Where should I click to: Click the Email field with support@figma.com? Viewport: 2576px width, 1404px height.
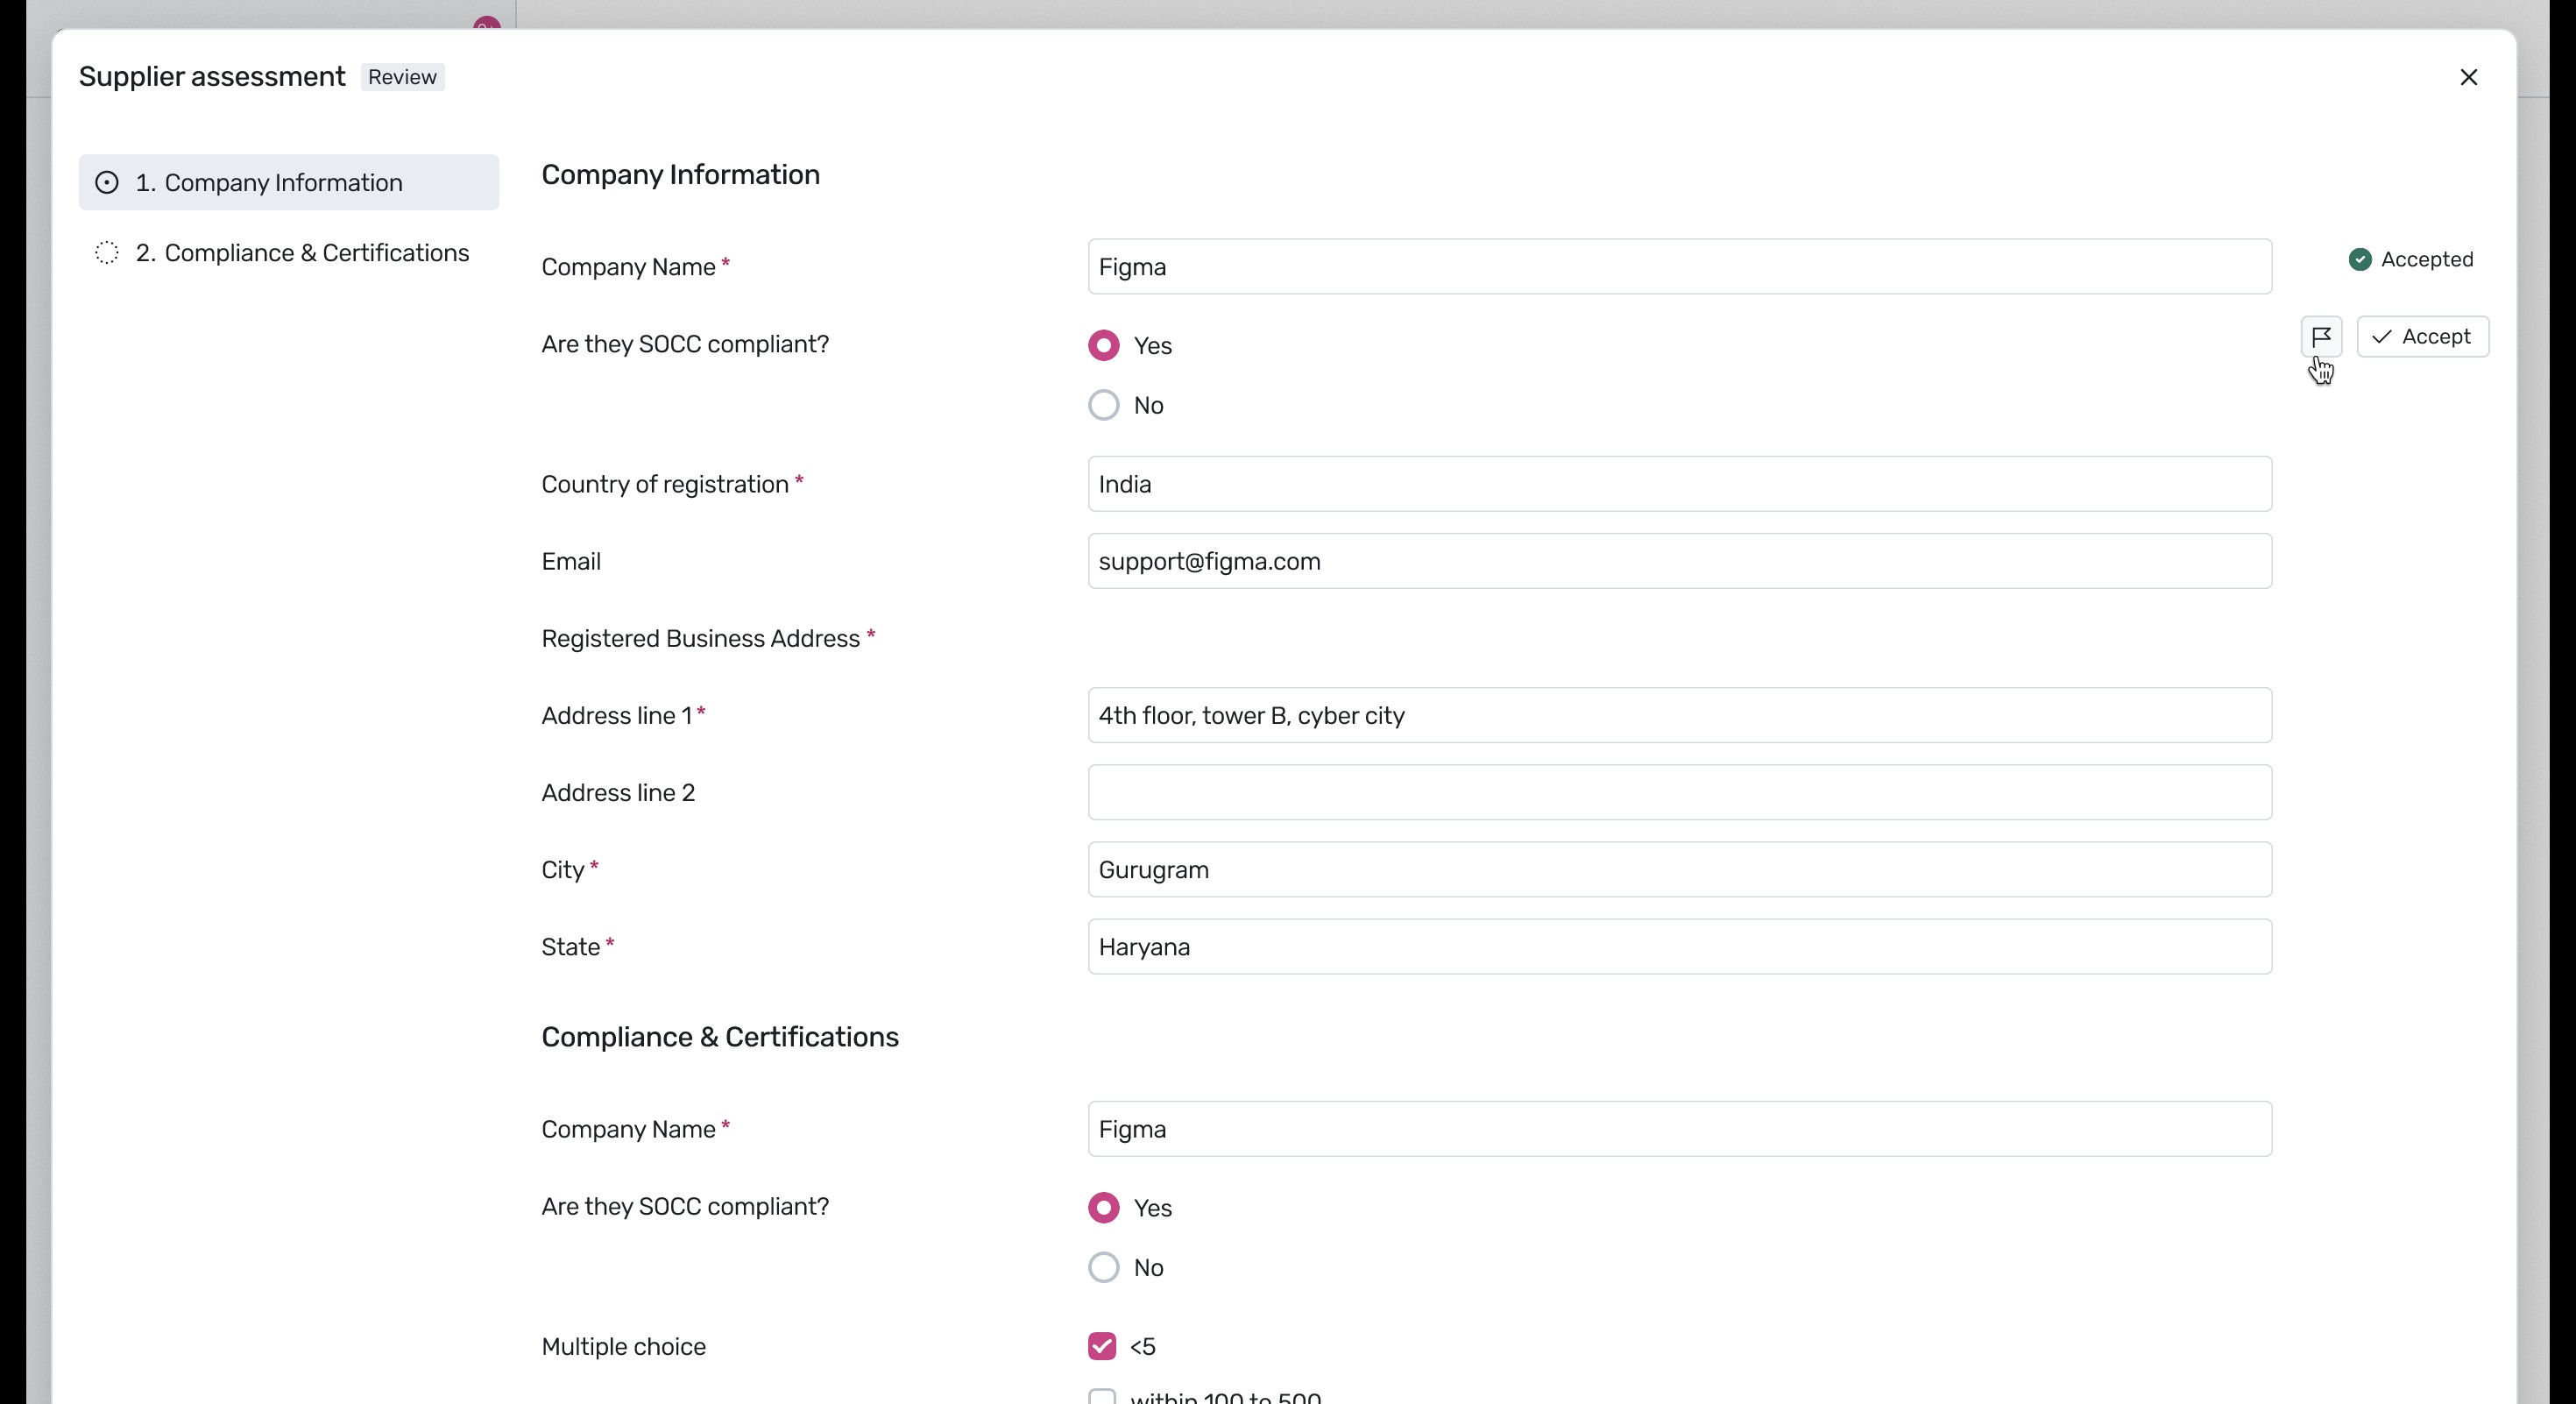(1679, 561)
